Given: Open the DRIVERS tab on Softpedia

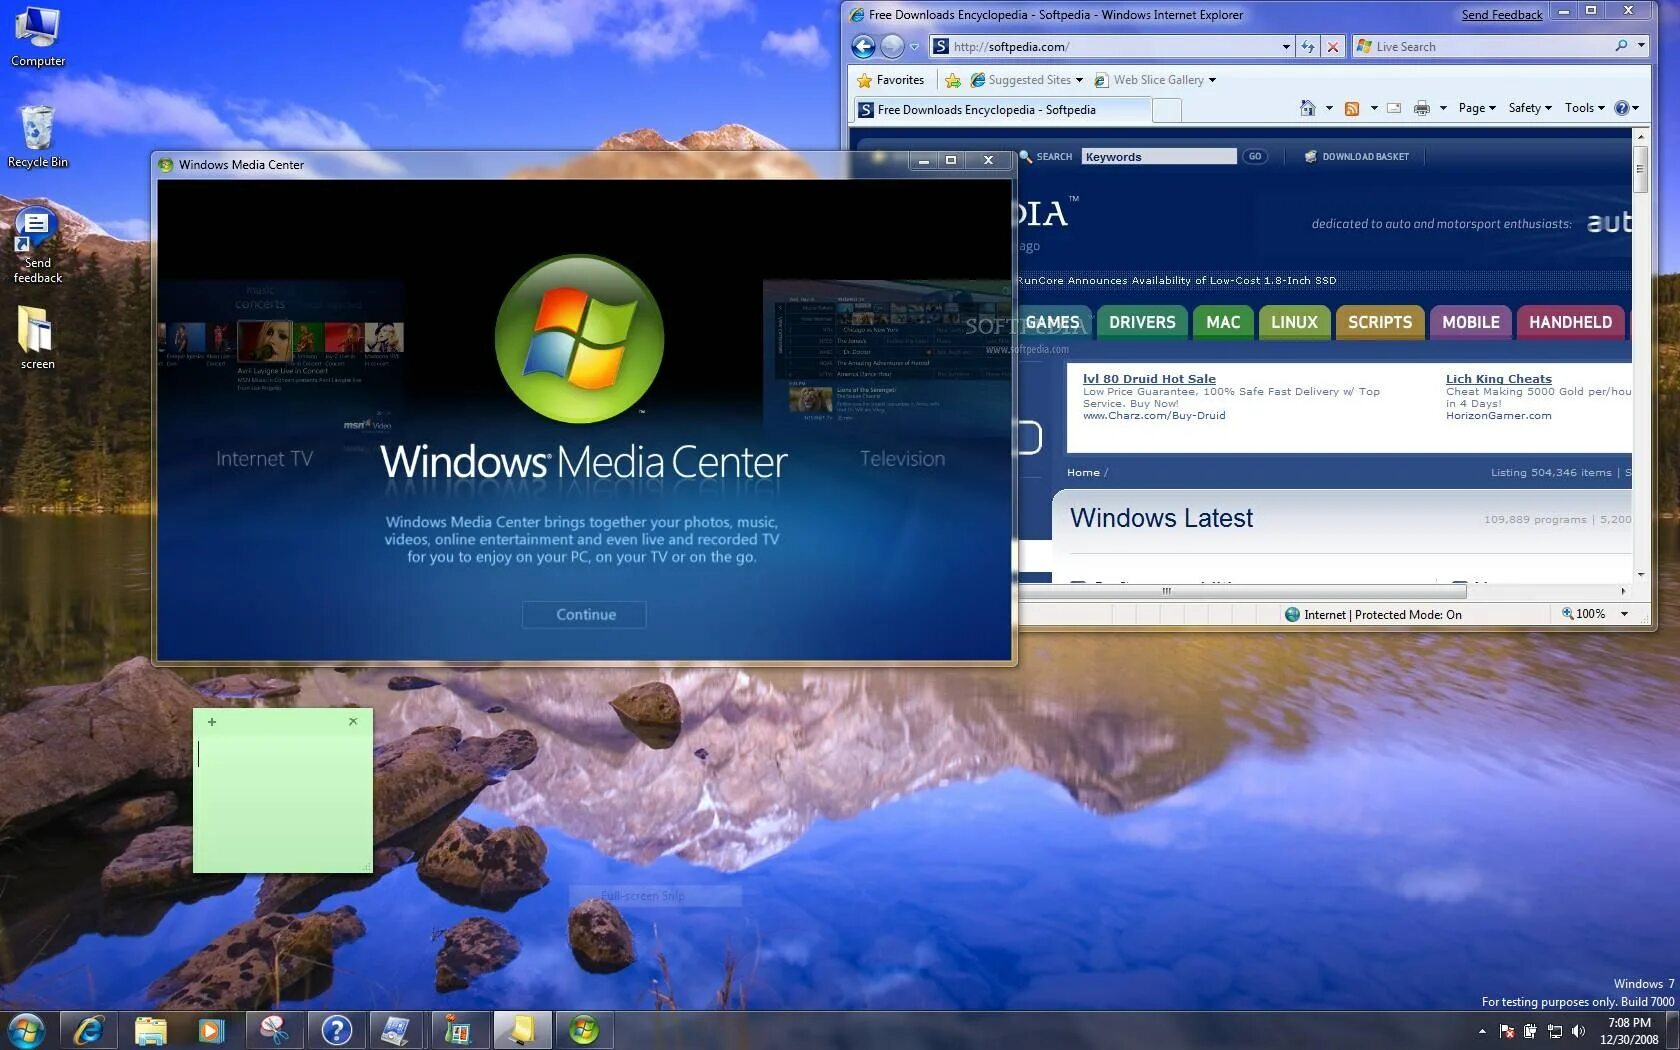Looking at the screenshot, I should (x=1142, y=322).
